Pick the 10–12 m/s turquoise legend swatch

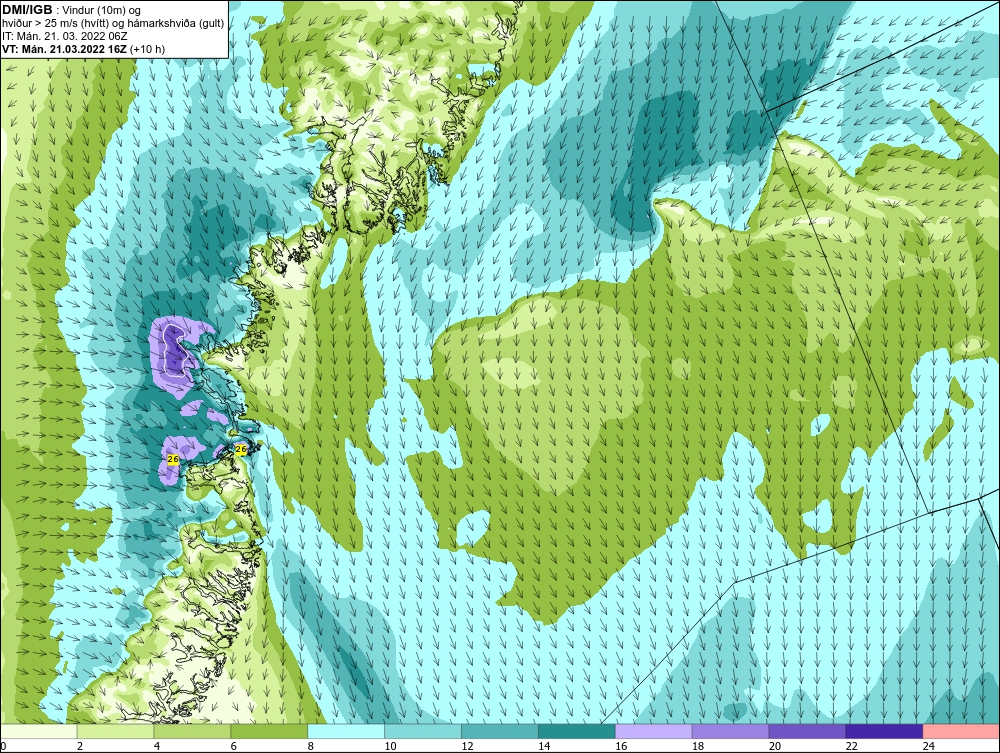[423, 731]
